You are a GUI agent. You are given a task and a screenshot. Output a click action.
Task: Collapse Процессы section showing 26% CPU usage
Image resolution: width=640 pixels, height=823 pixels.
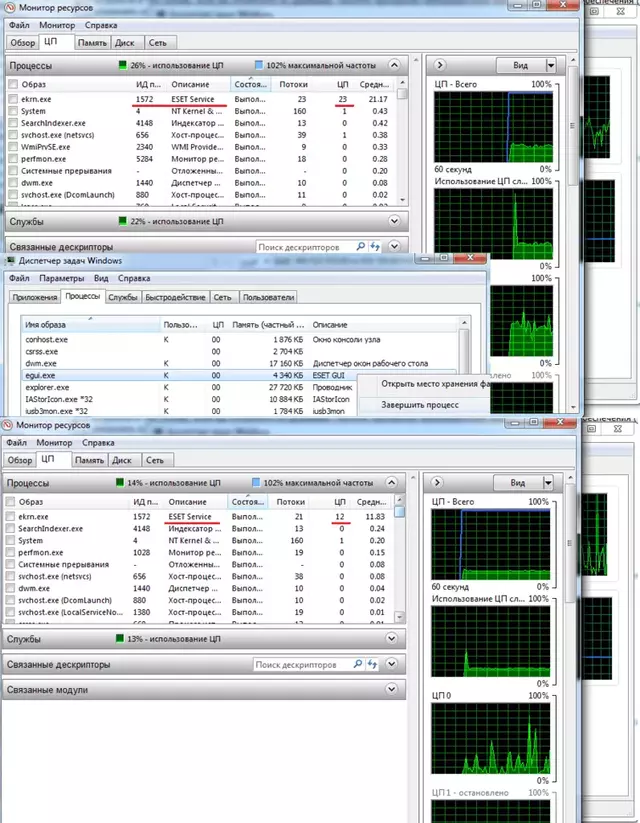coord(394,65)
